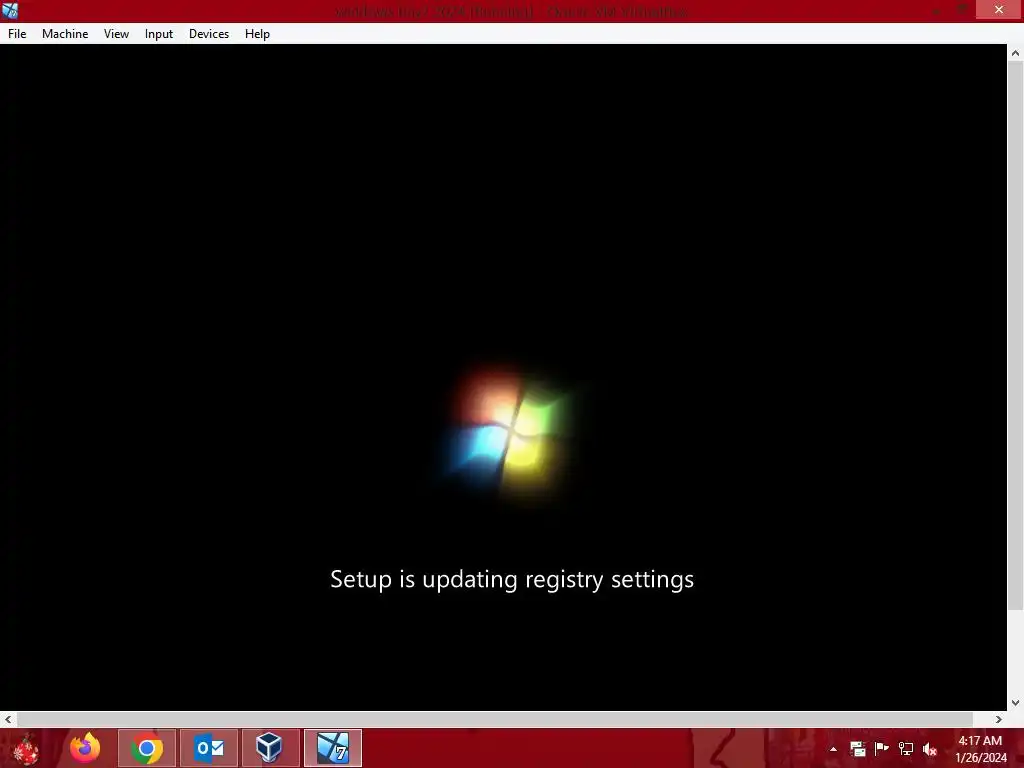Open the File menu
Viewport: 1024px width, 768px height.
point(17,34)
